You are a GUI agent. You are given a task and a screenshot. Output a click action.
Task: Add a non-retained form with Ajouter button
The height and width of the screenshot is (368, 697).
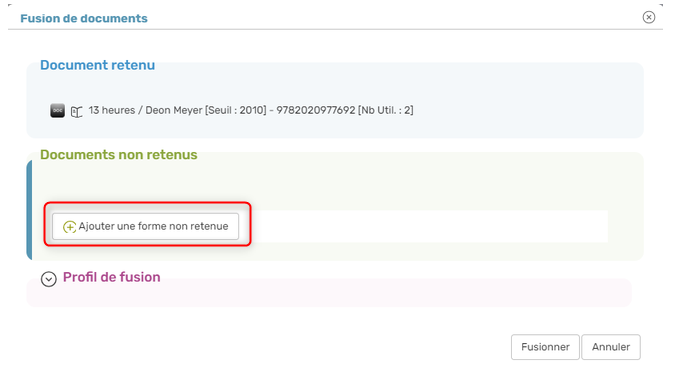(145, 227)
